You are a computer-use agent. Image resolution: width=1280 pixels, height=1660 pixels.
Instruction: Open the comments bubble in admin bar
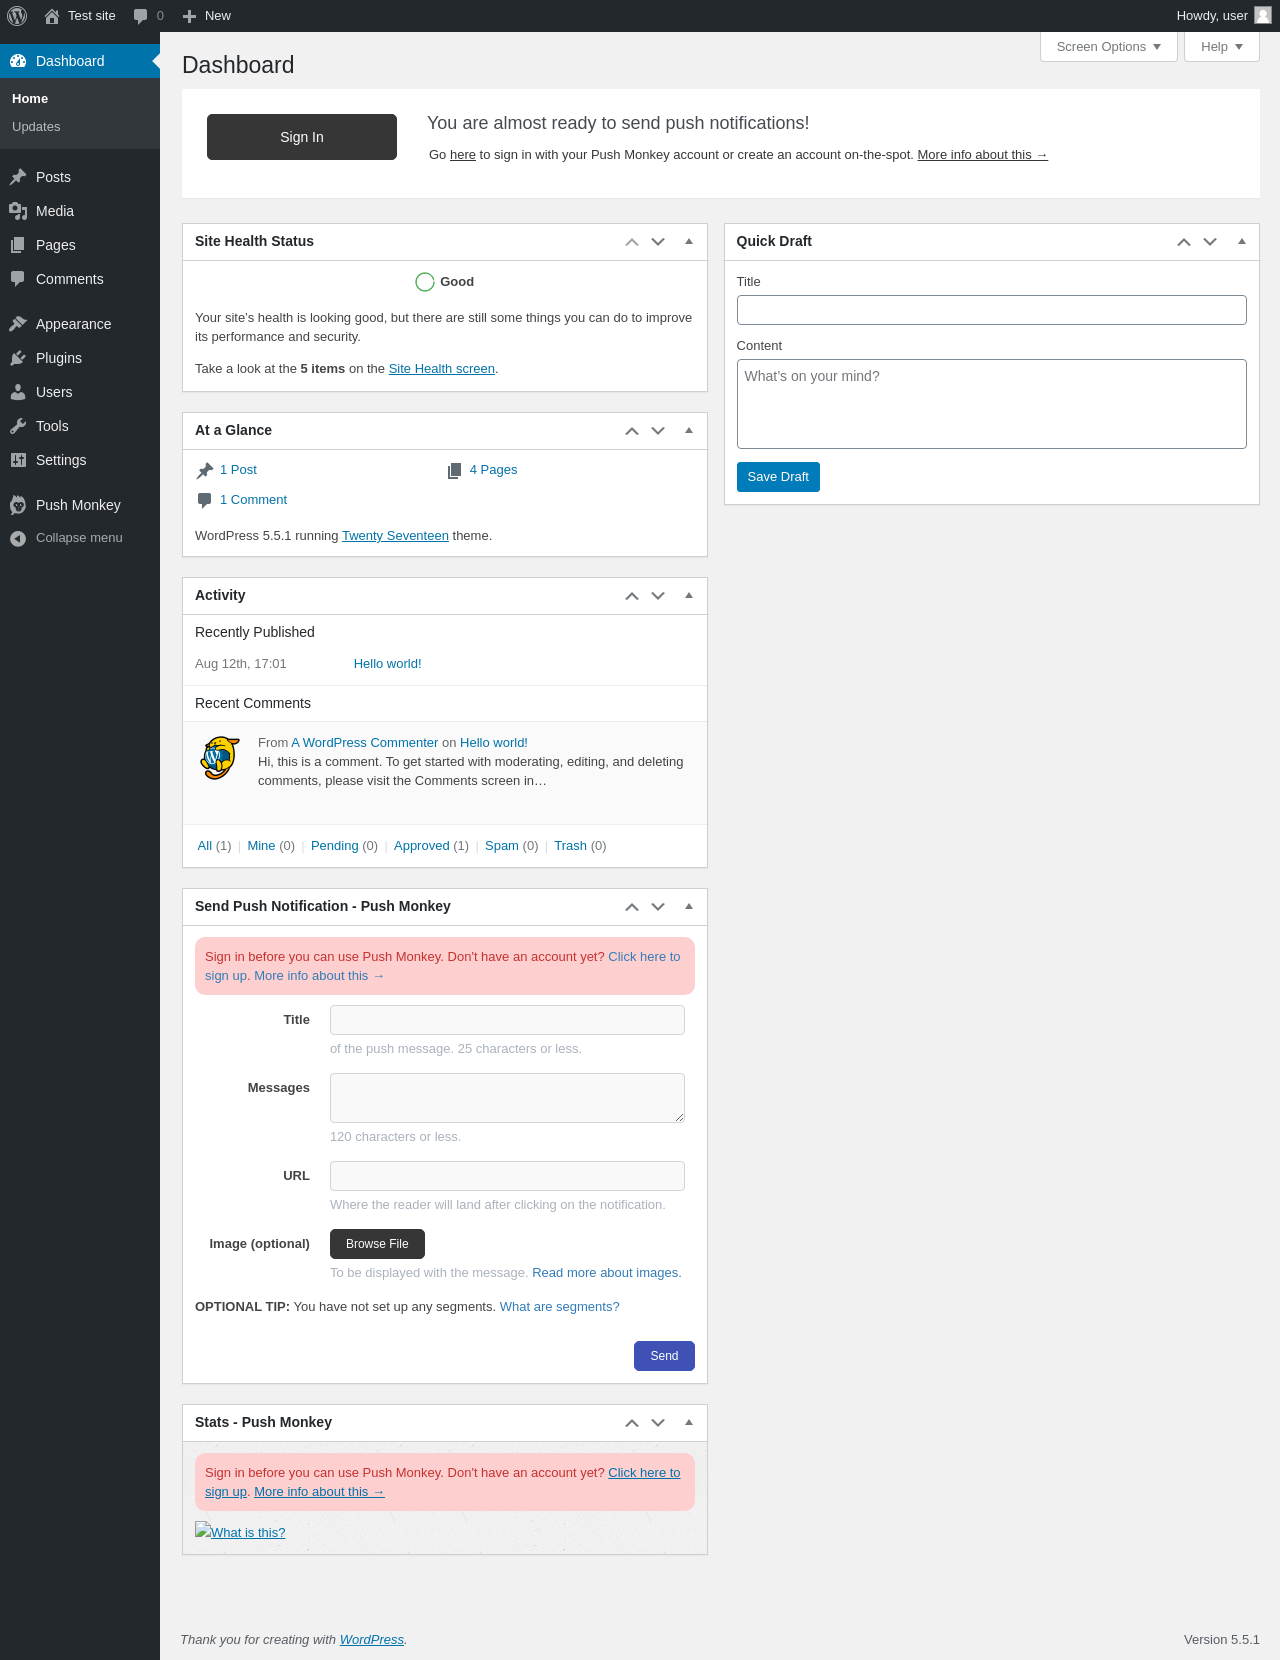141,16
